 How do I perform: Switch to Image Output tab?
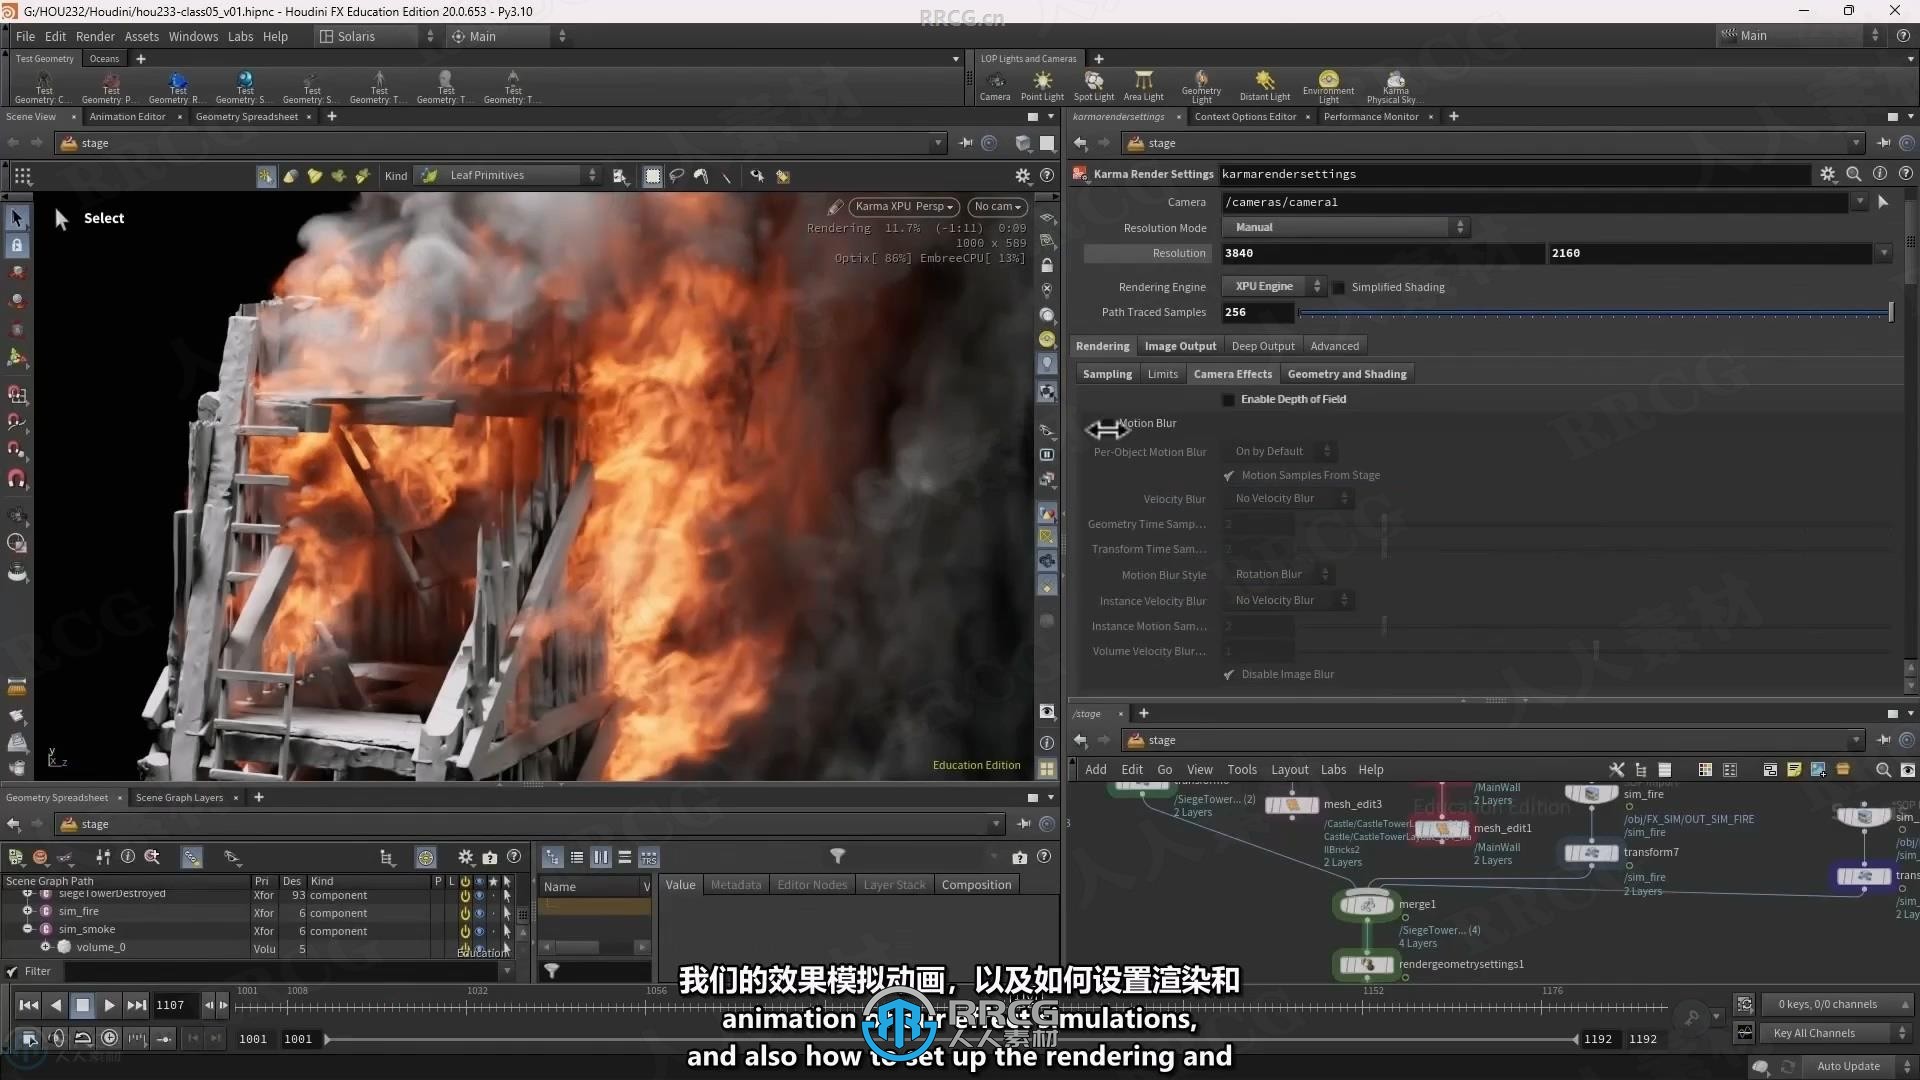(1180, 346)
